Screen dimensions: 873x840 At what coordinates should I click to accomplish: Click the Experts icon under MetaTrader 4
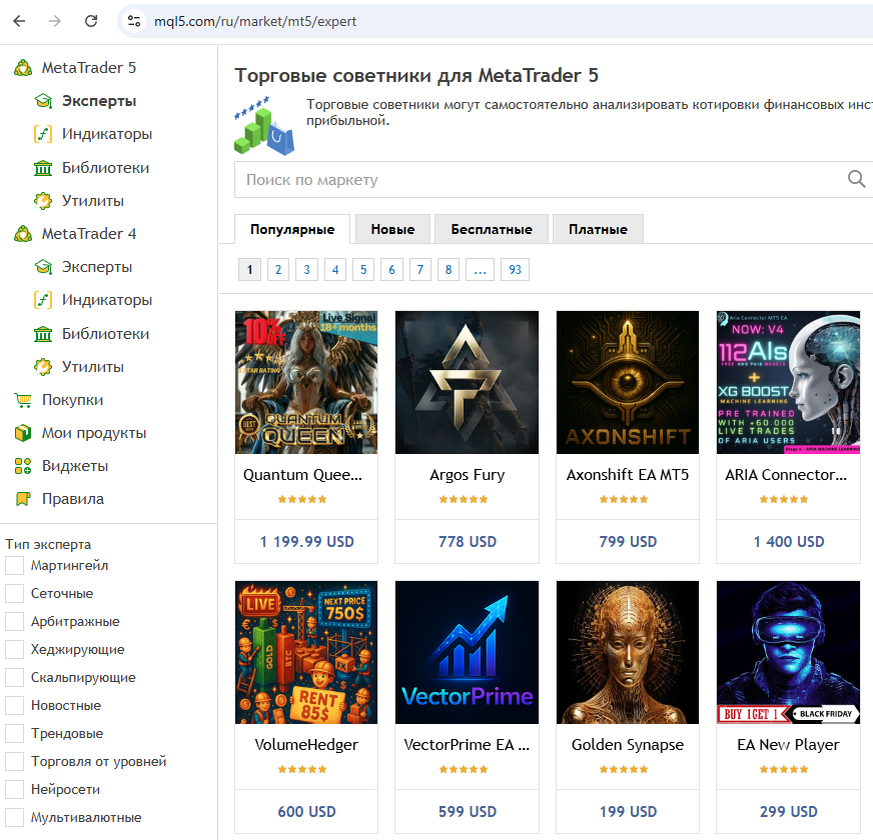(43, 267)
